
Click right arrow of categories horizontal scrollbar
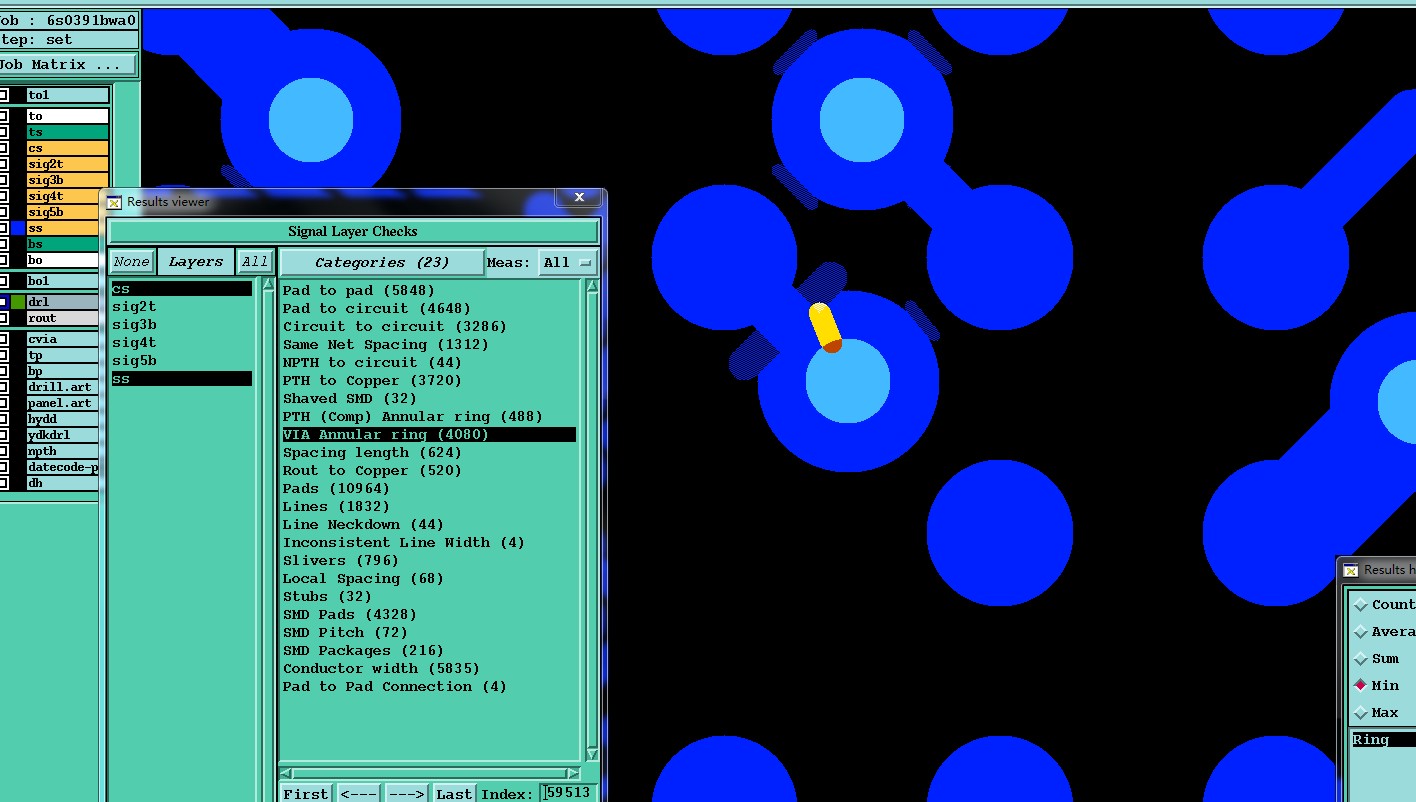coord(573,773)
